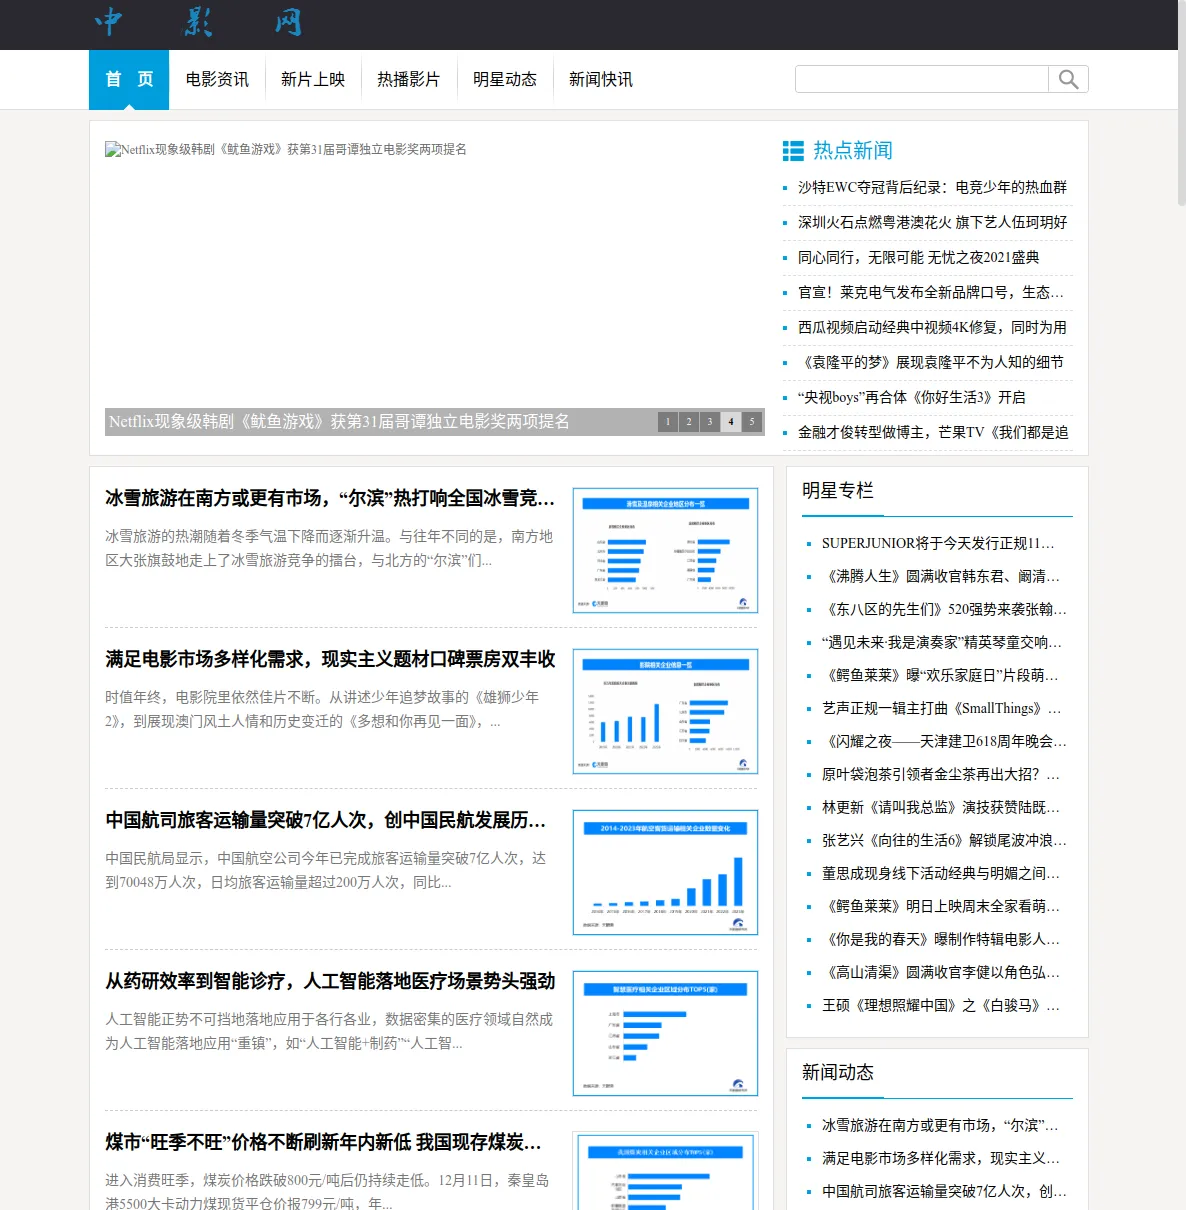Image resolution: width=1186 pixels, height=1210 pixels.
Task: Open 《袁隆平的梦》 news link
Action: tap(931, 362)
